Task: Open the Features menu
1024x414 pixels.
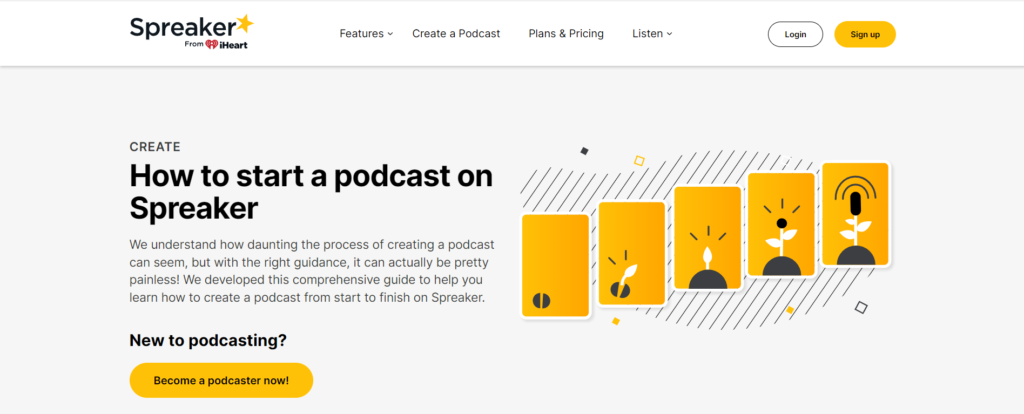Action: pos(366,33)
